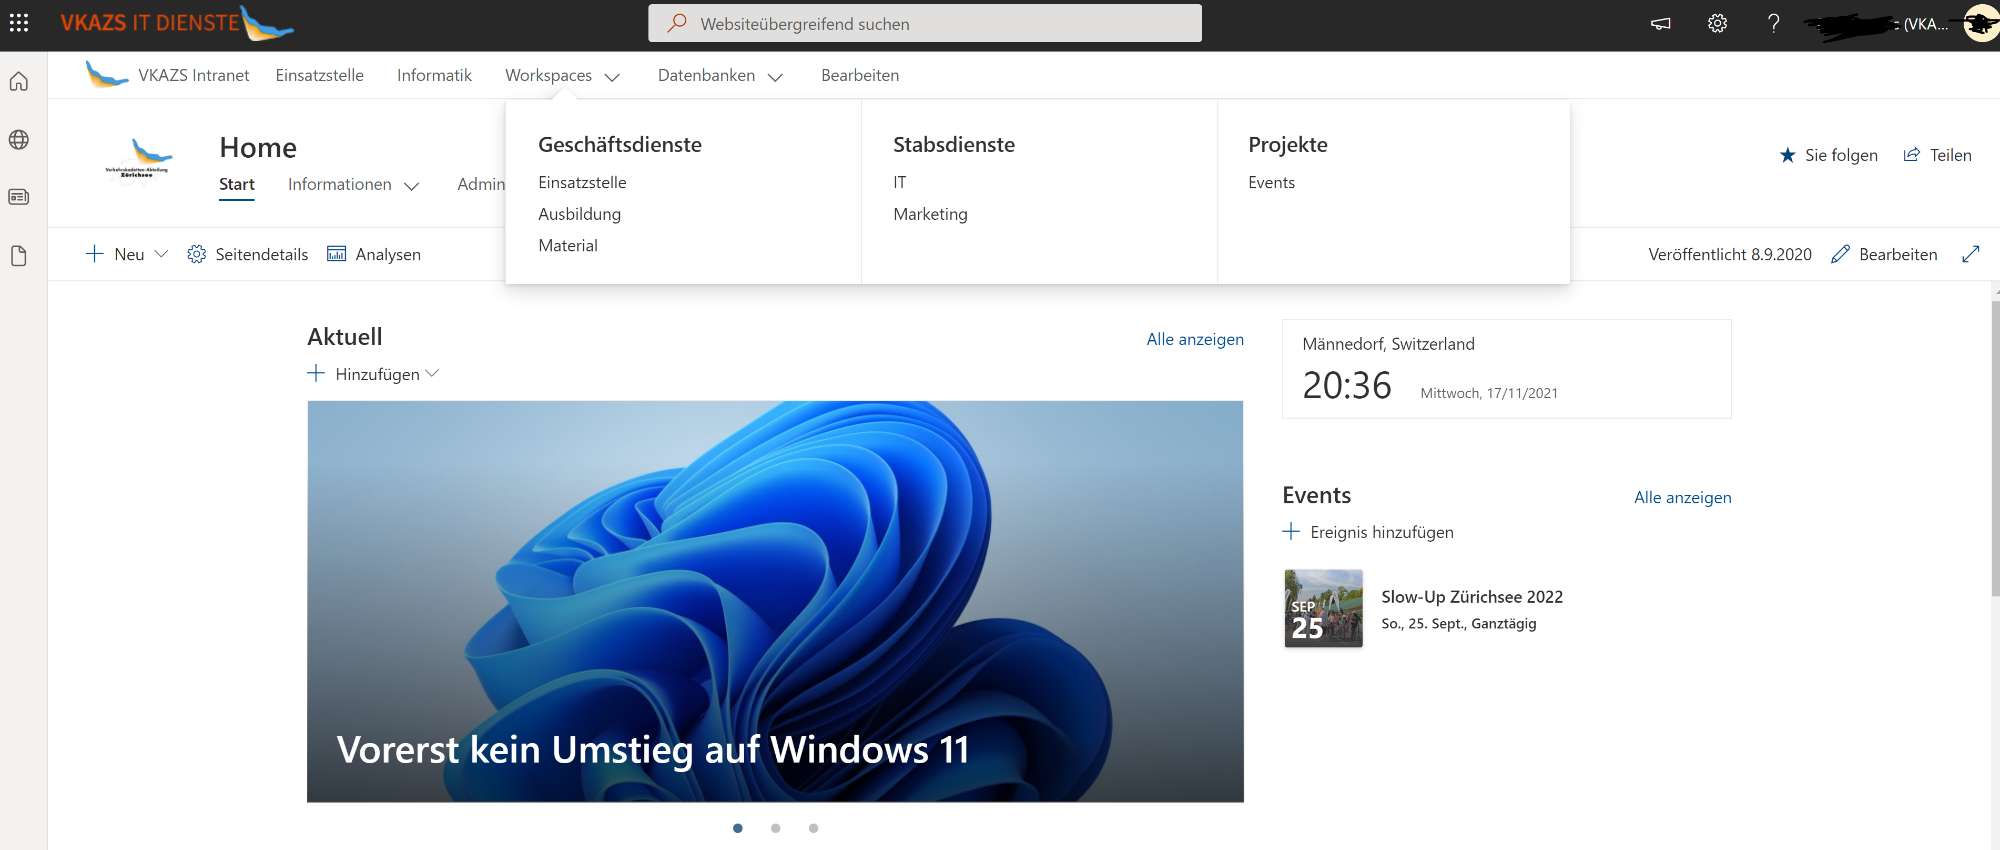The height and width of the screenshot is (850, 2000).
Task: Click the Sep 25 event thumbnail
Action: 1323,608
